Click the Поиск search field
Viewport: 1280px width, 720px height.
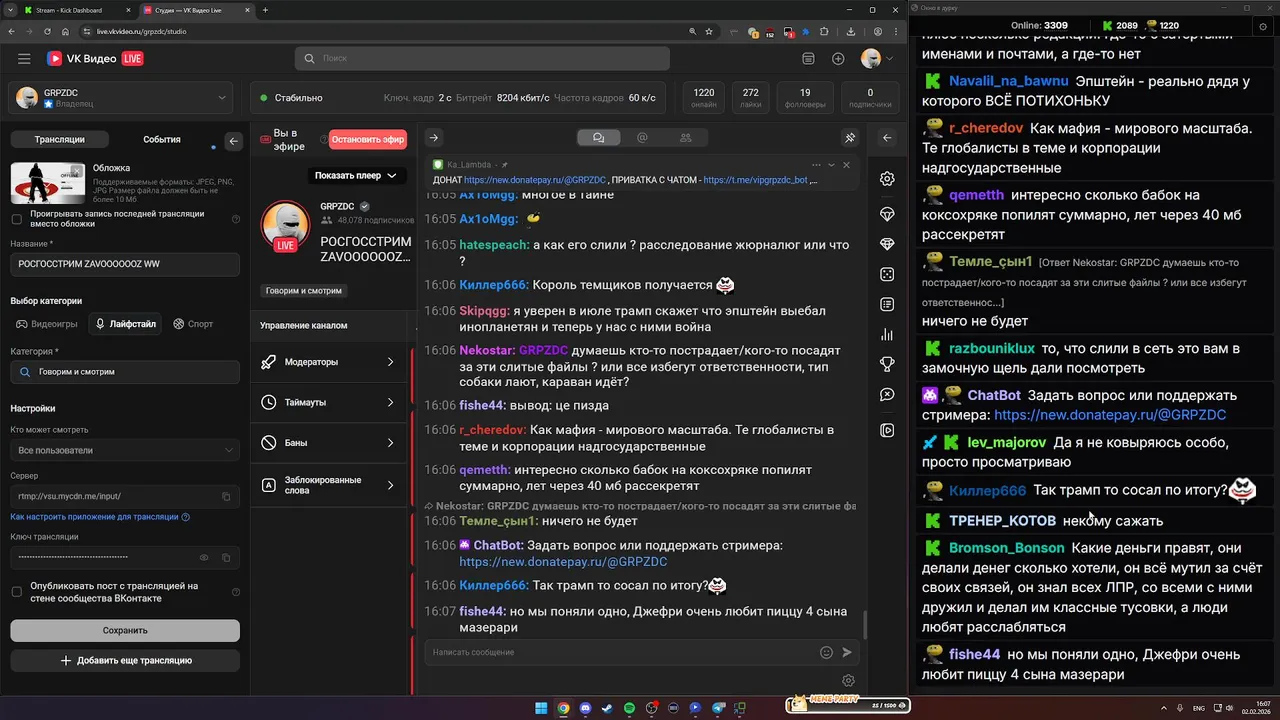click(x=482, y=59)
